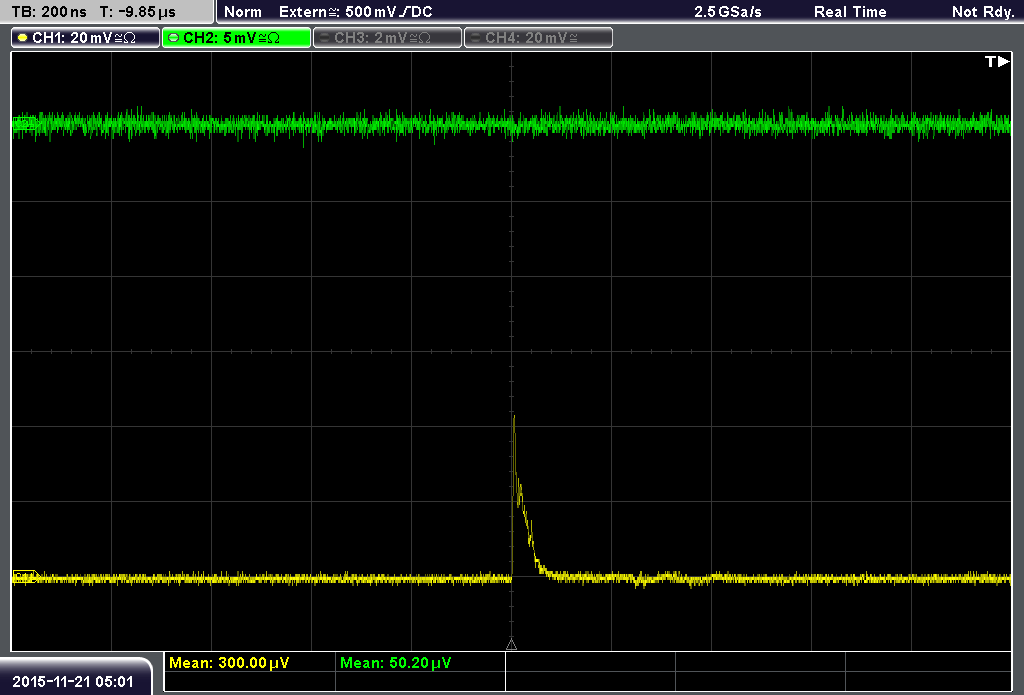This screenshot has width=1024, height=695.
Task: Click the trigger time triangle marker at grid bottom
Action: coord(511,644)
